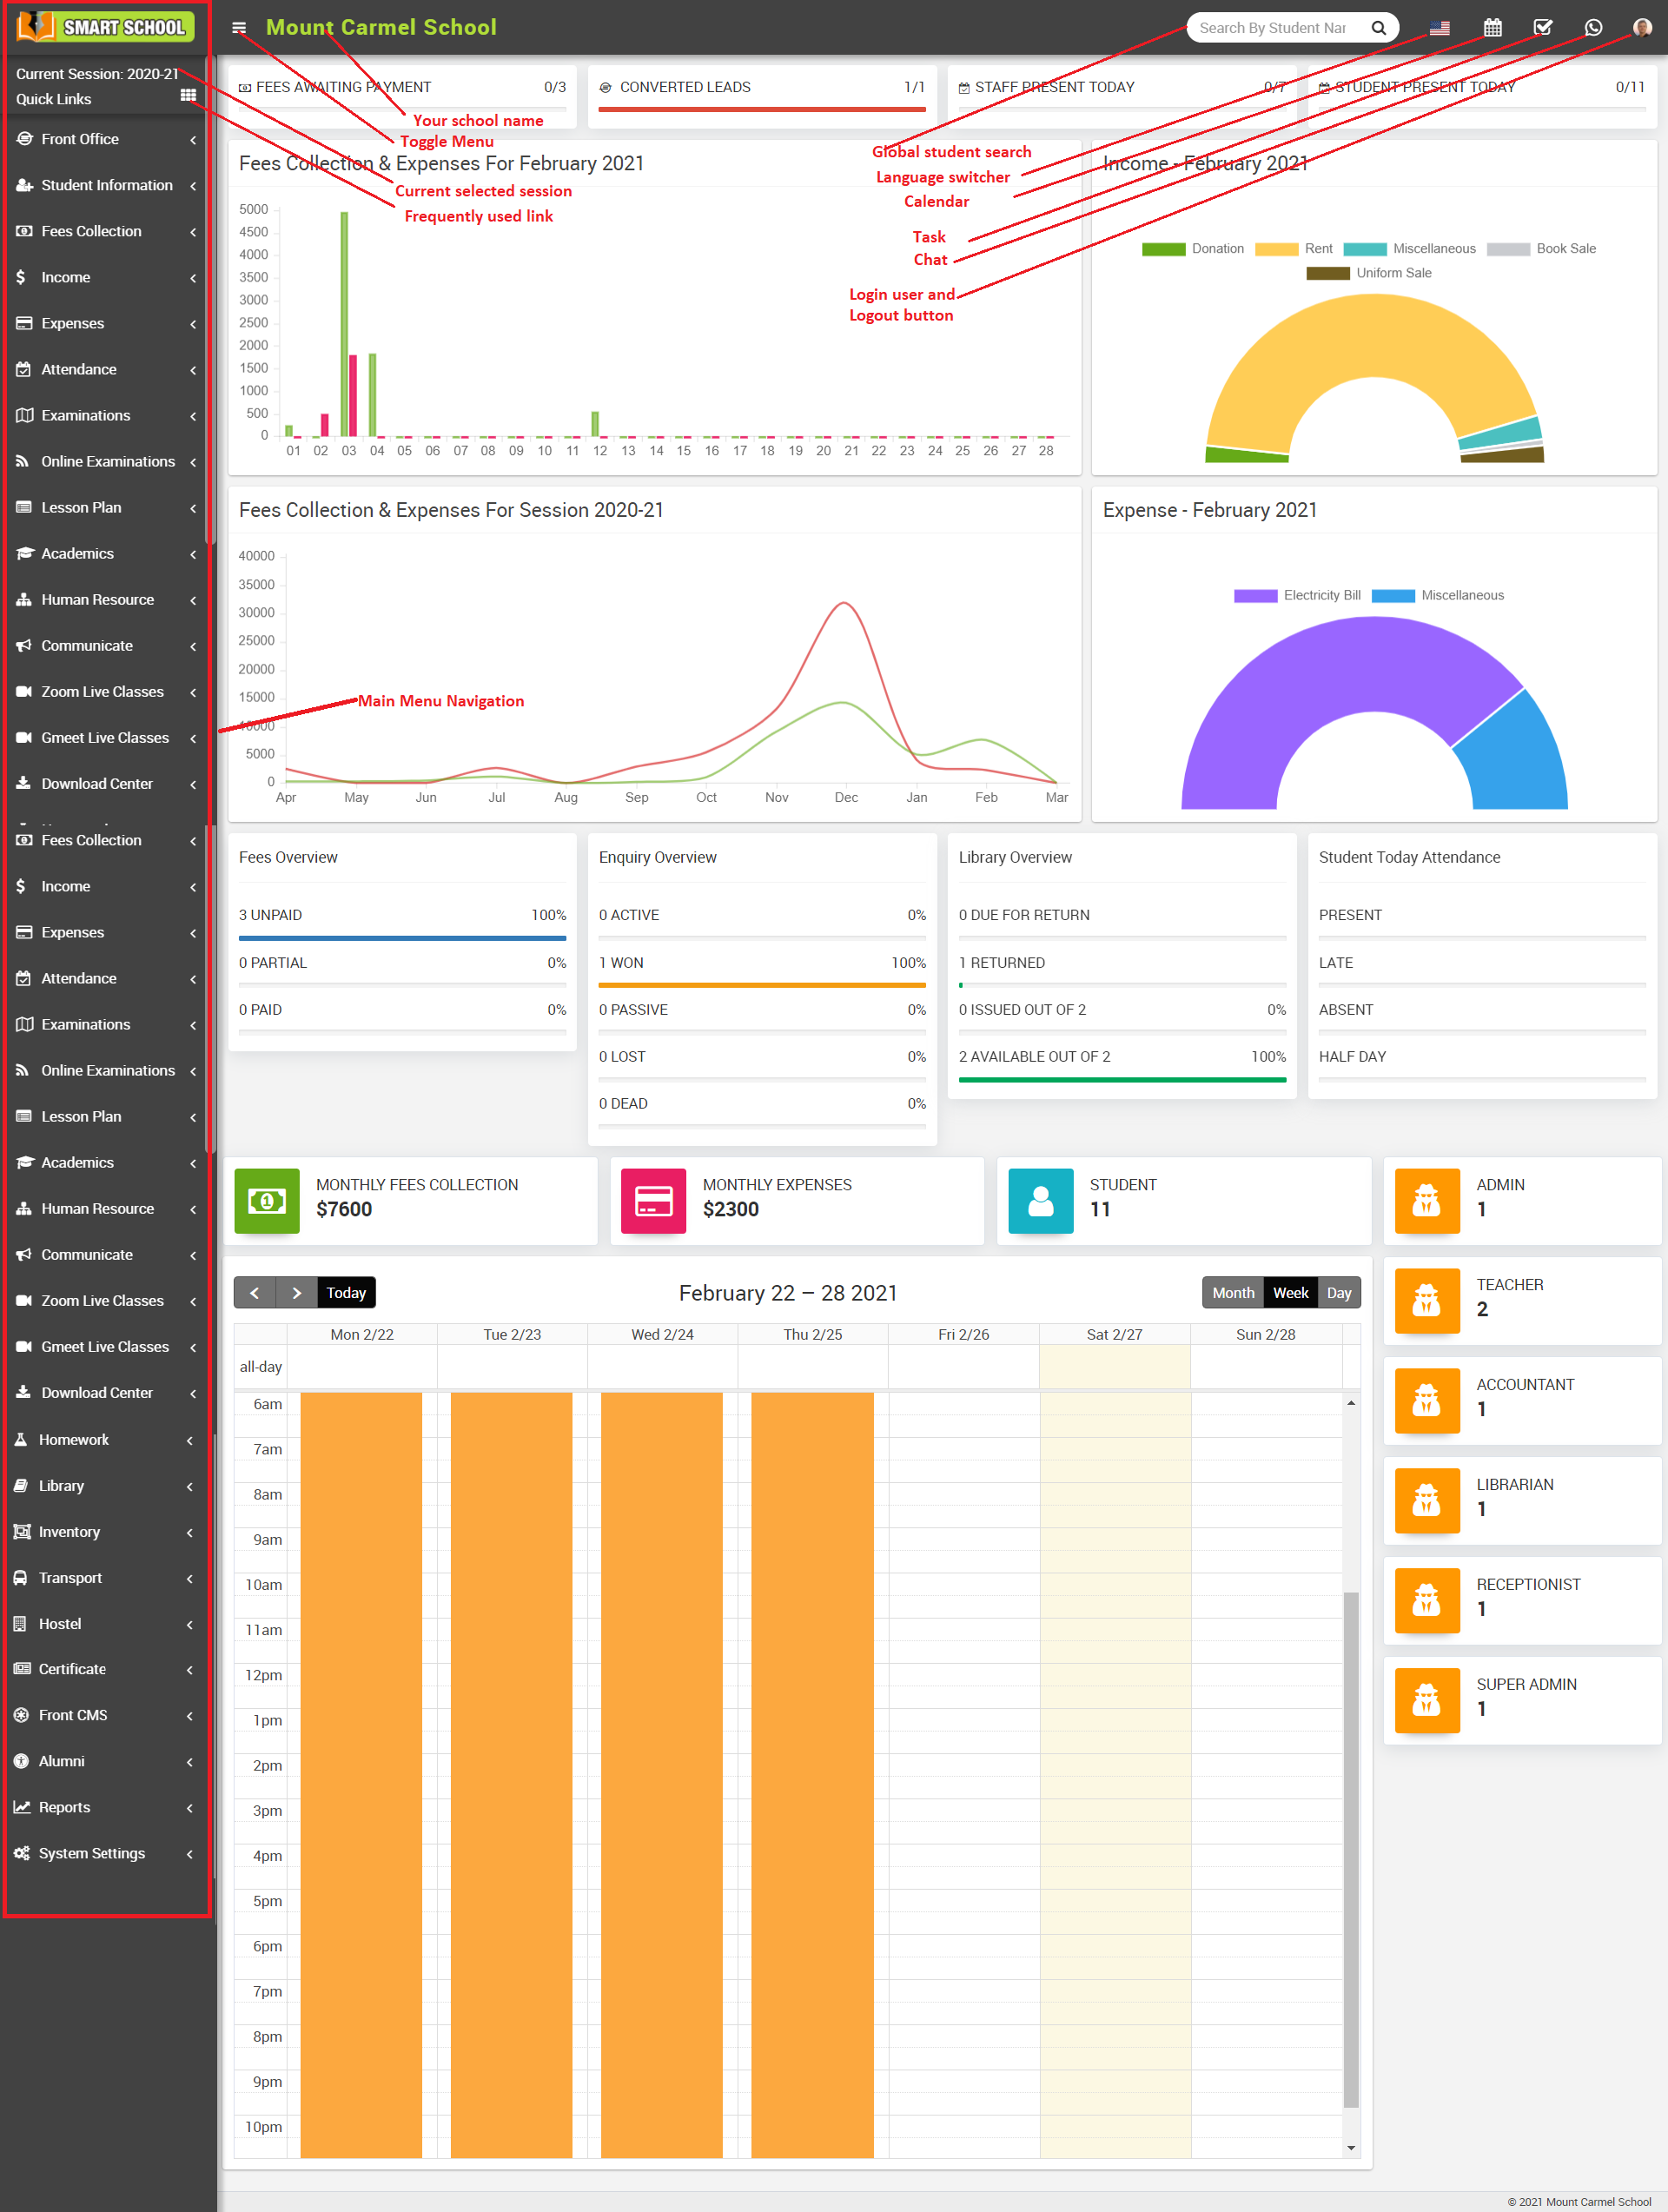Switch calendar to Month view
This screenshot has width=1668, height=2212.
coord(1232,1293)
